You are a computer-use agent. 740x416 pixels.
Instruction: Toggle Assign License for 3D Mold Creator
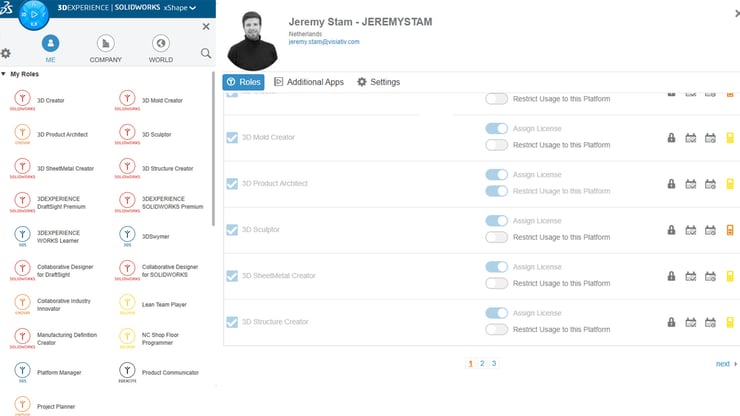click(496, 129)
